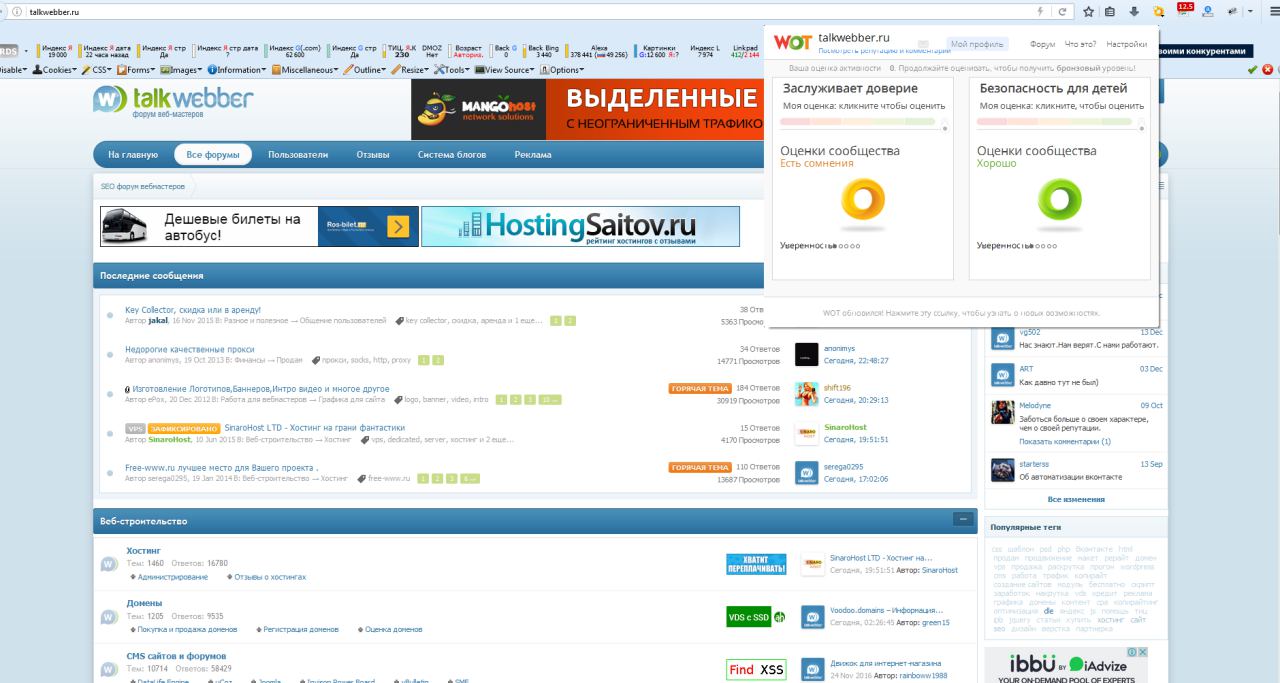This screenshot has width=1280, height=683.
Task: Open the Tools dropdown in developer toolbar
Action: [453, 70]
